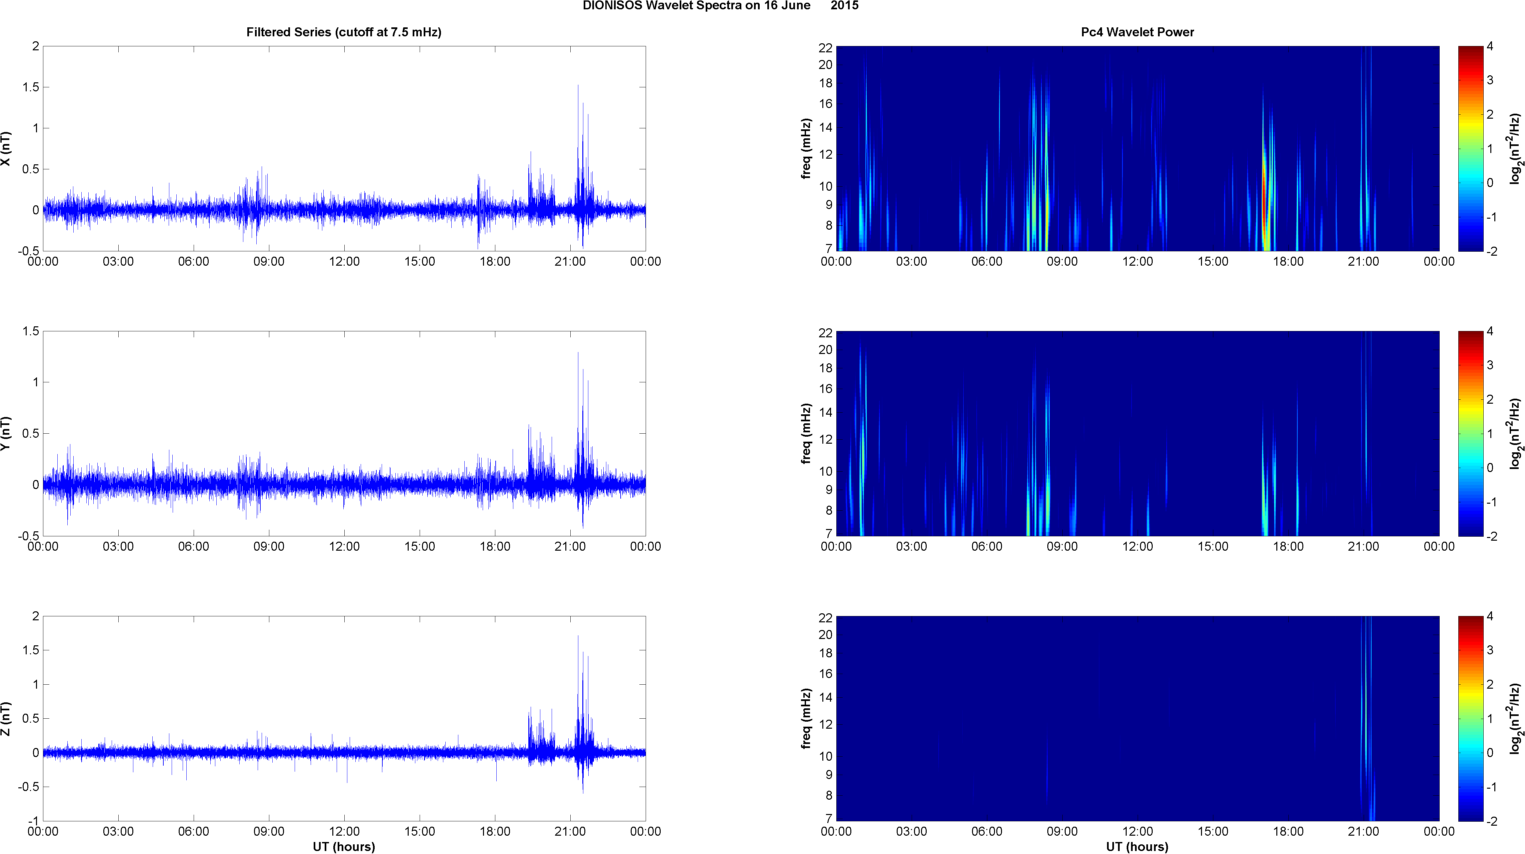The width and height of the screenshot is (1525, 854).
Task: Click the colorbar beside the middle spectrogram
Action: coord(1470,433)
